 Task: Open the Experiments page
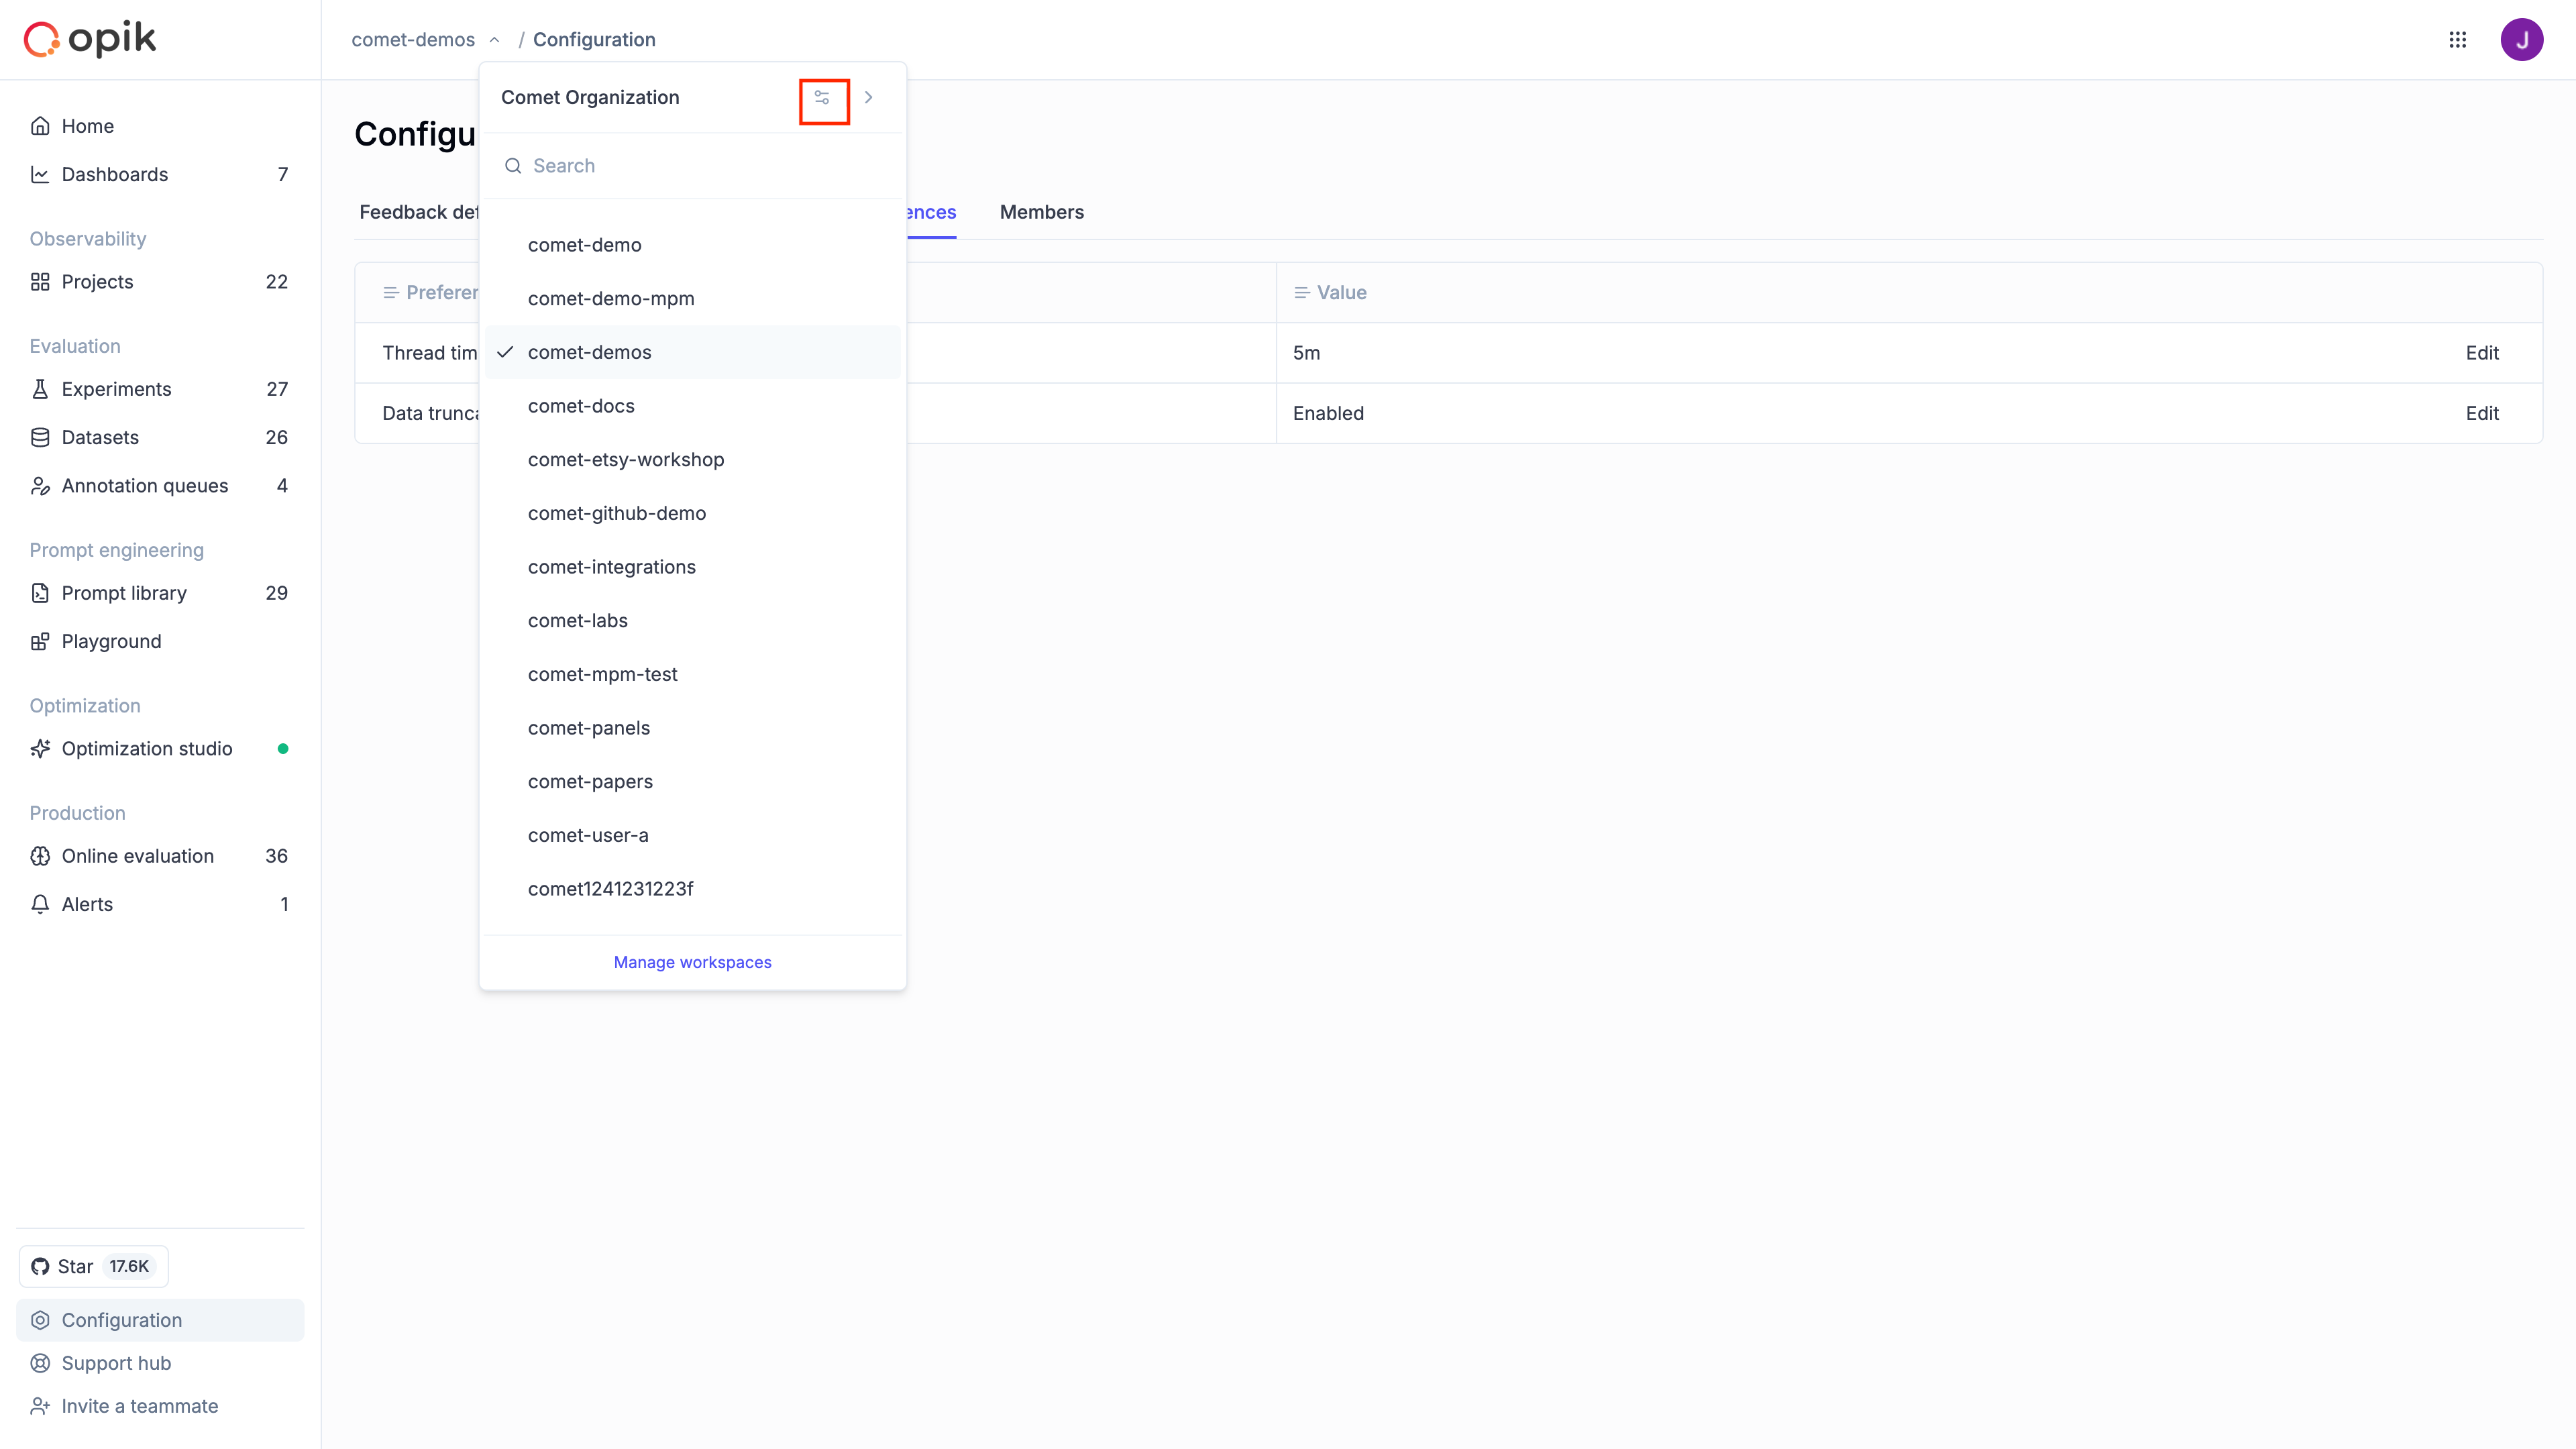click(116, 388)
